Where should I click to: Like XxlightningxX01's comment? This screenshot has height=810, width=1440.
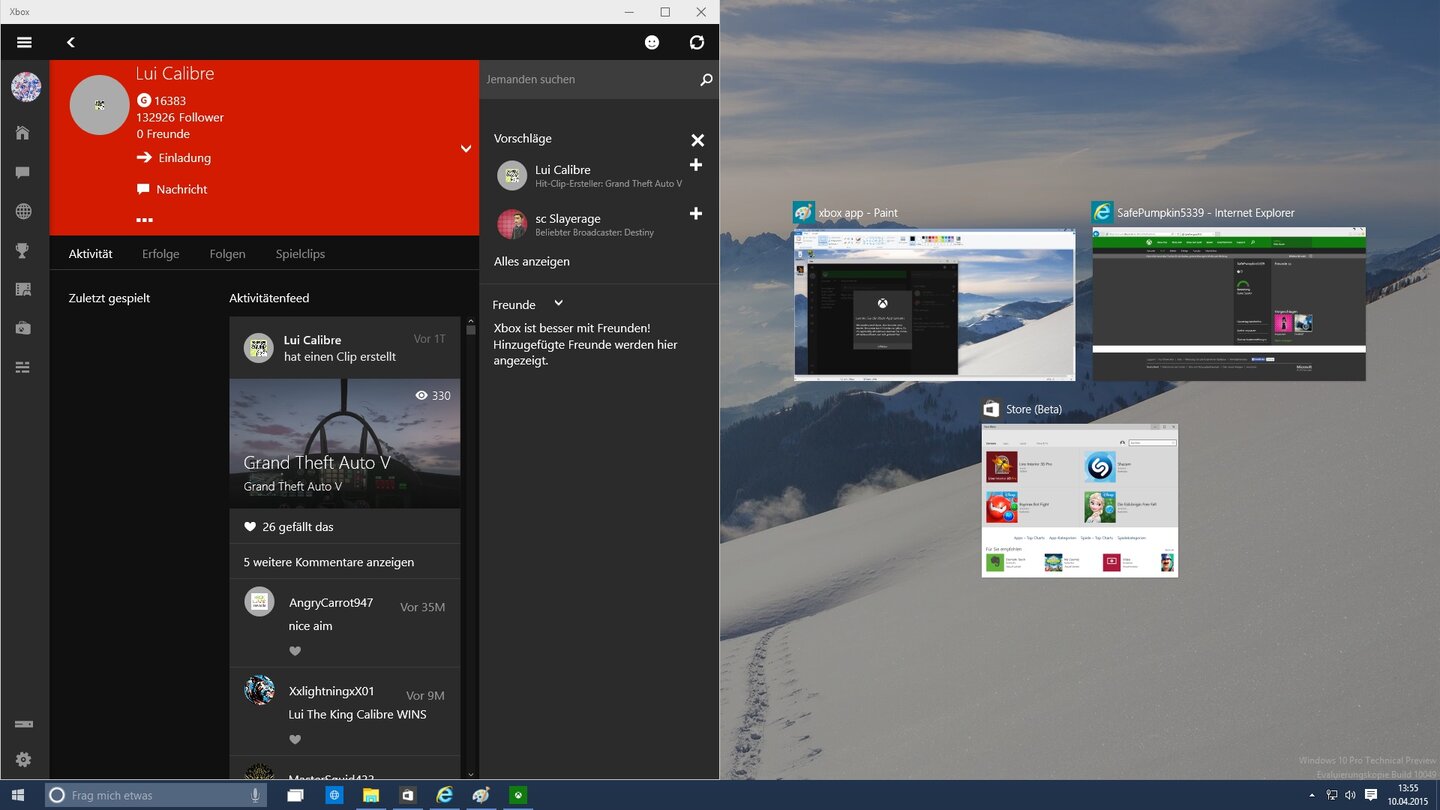click(295, 740)
